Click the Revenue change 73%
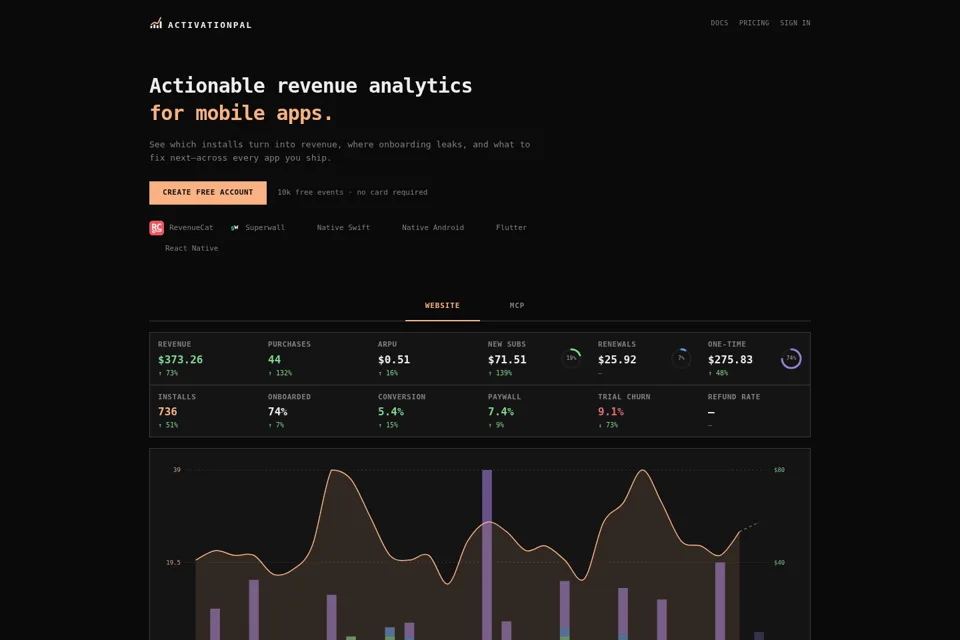The width and height of the screenshot is (960, 640). pos(168,373)
